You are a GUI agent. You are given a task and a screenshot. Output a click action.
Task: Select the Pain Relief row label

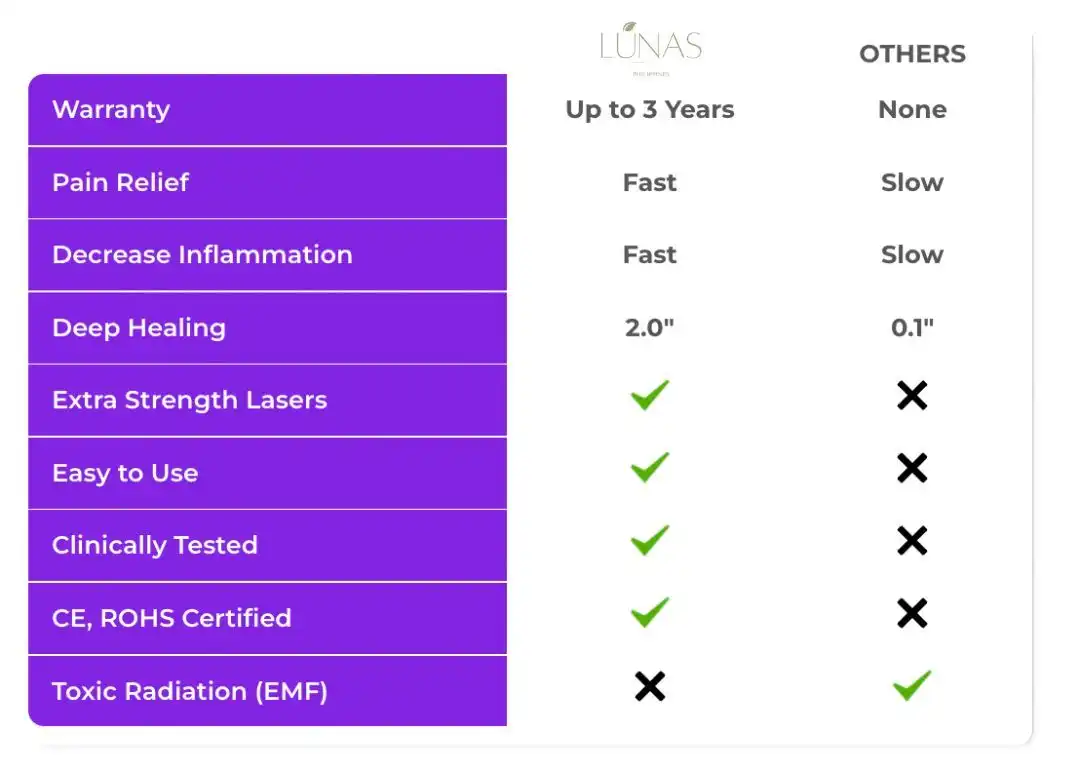click(x=121, y=183)
